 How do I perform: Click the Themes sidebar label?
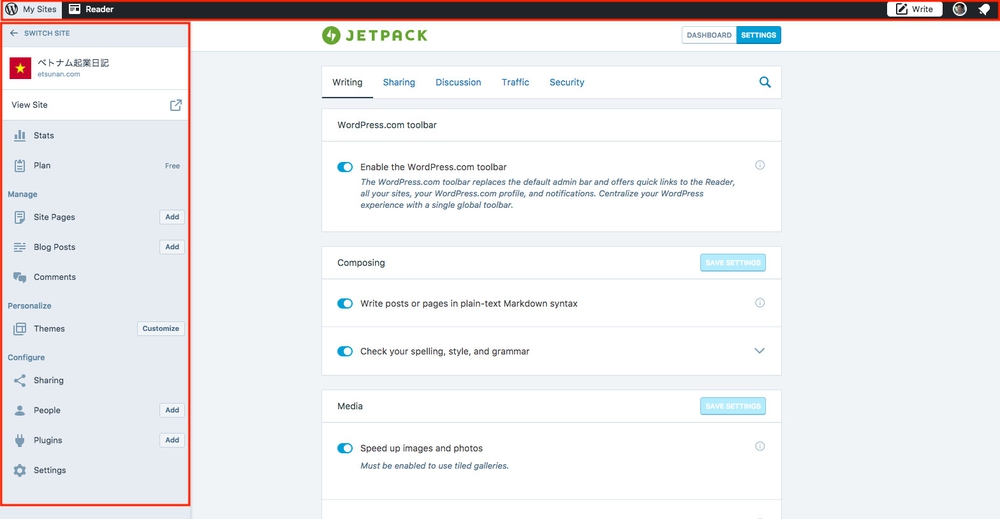[49, 329]
